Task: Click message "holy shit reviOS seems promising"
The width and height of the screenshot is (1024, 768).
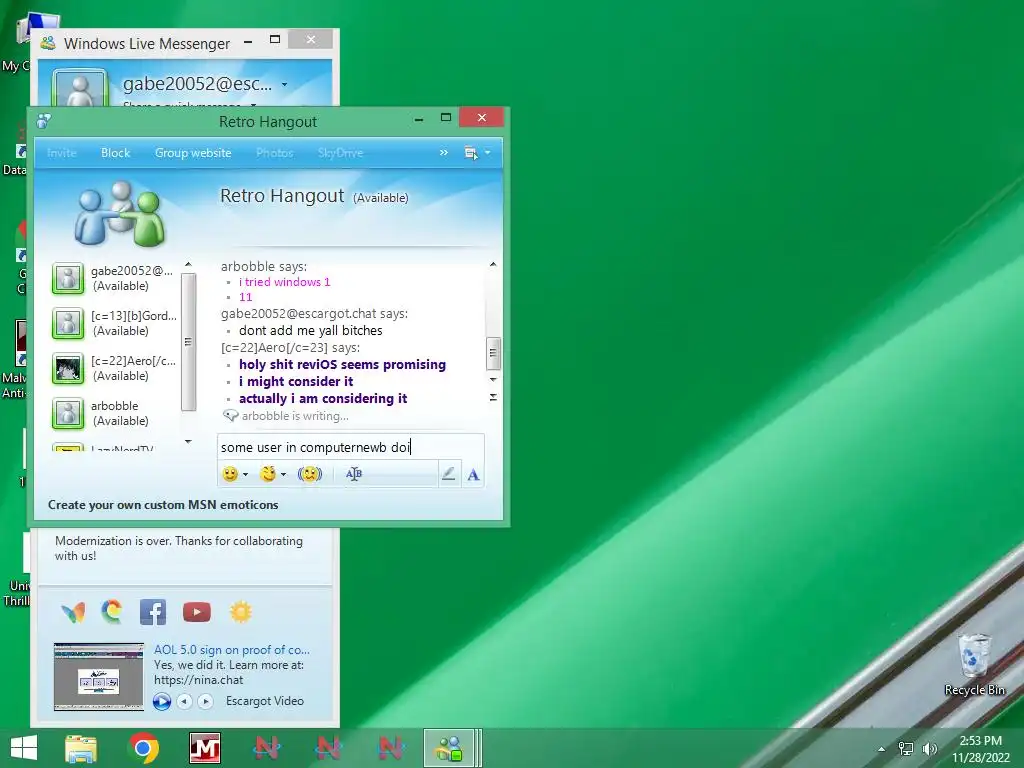Action: [x=342, y=364]
